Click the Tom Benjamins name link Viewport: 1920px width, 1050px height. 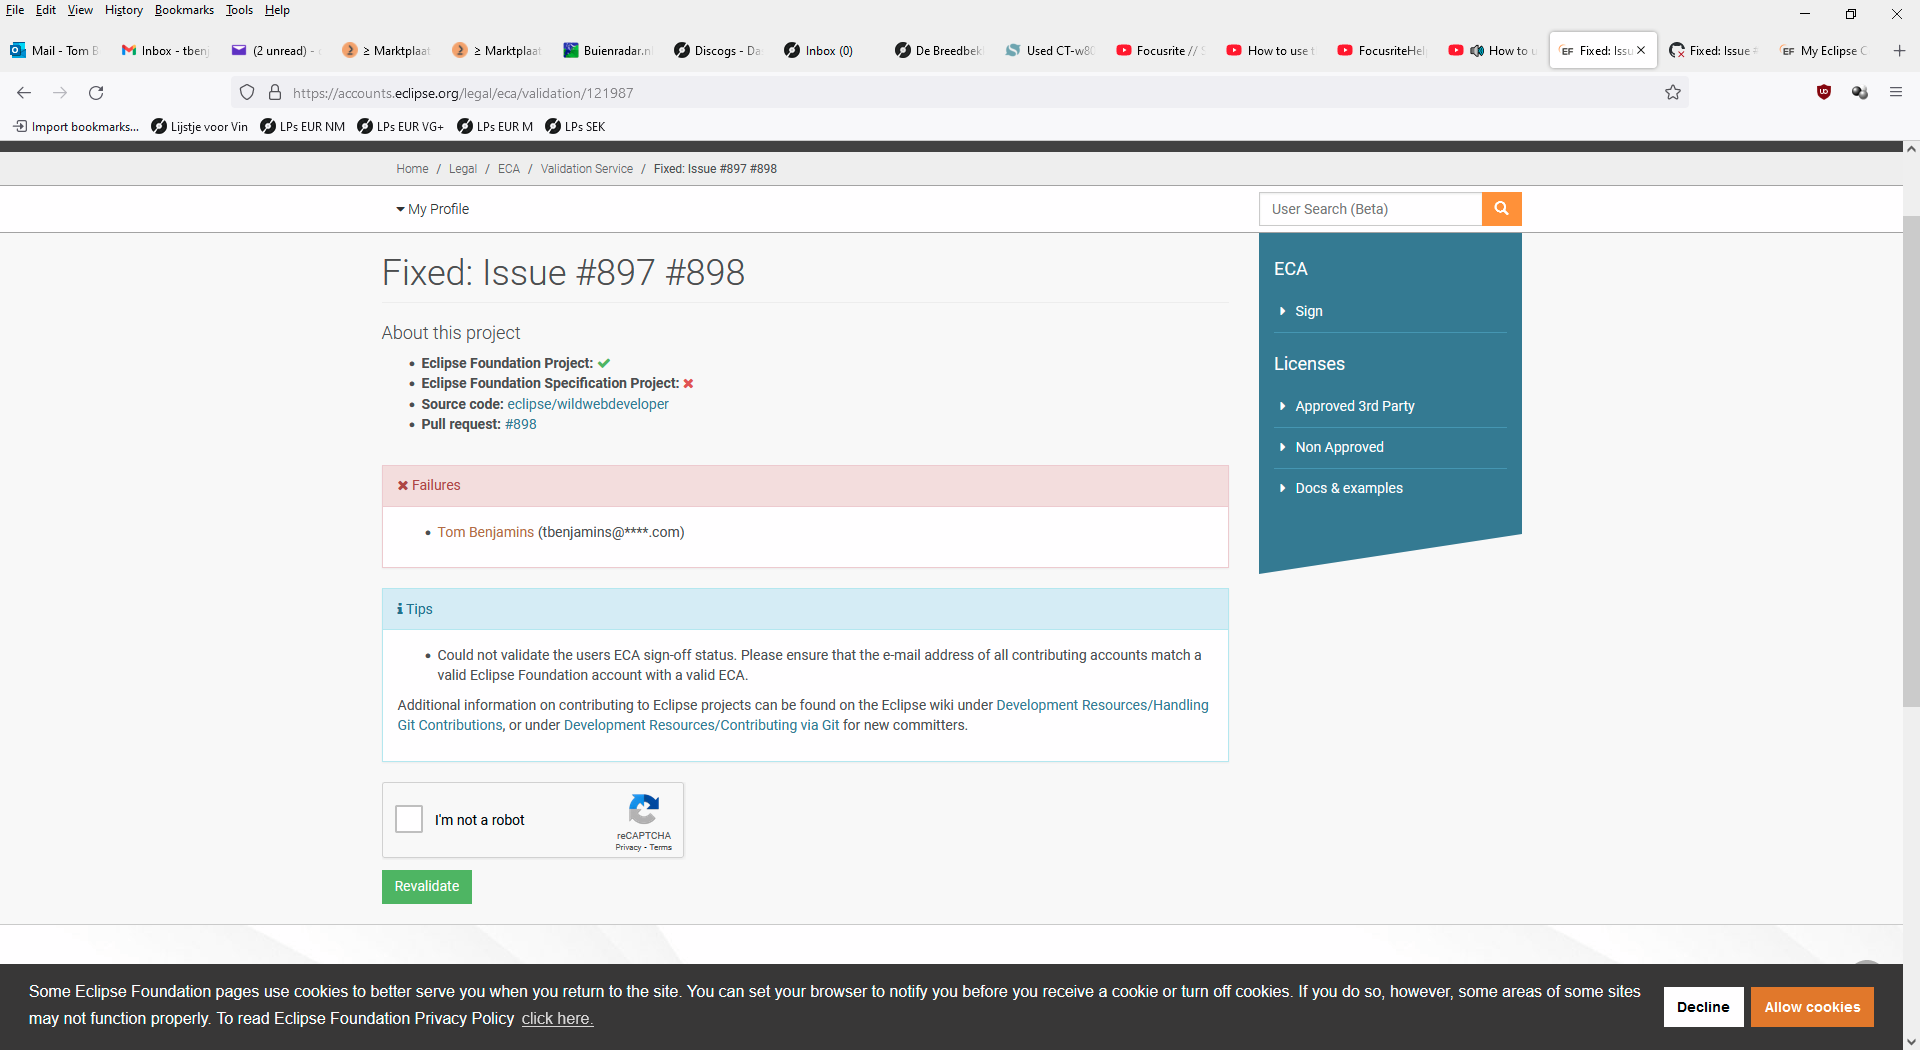486,532
